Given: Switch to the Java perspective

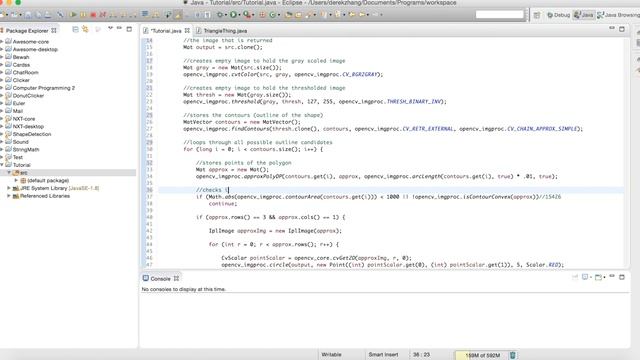Looking at the screenshot, I should (584, 15).
